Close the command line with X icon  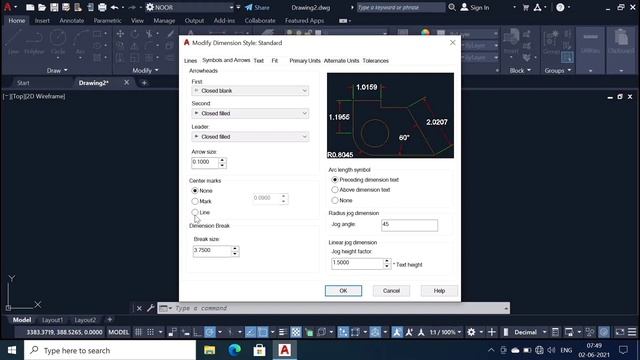[139, 308]
